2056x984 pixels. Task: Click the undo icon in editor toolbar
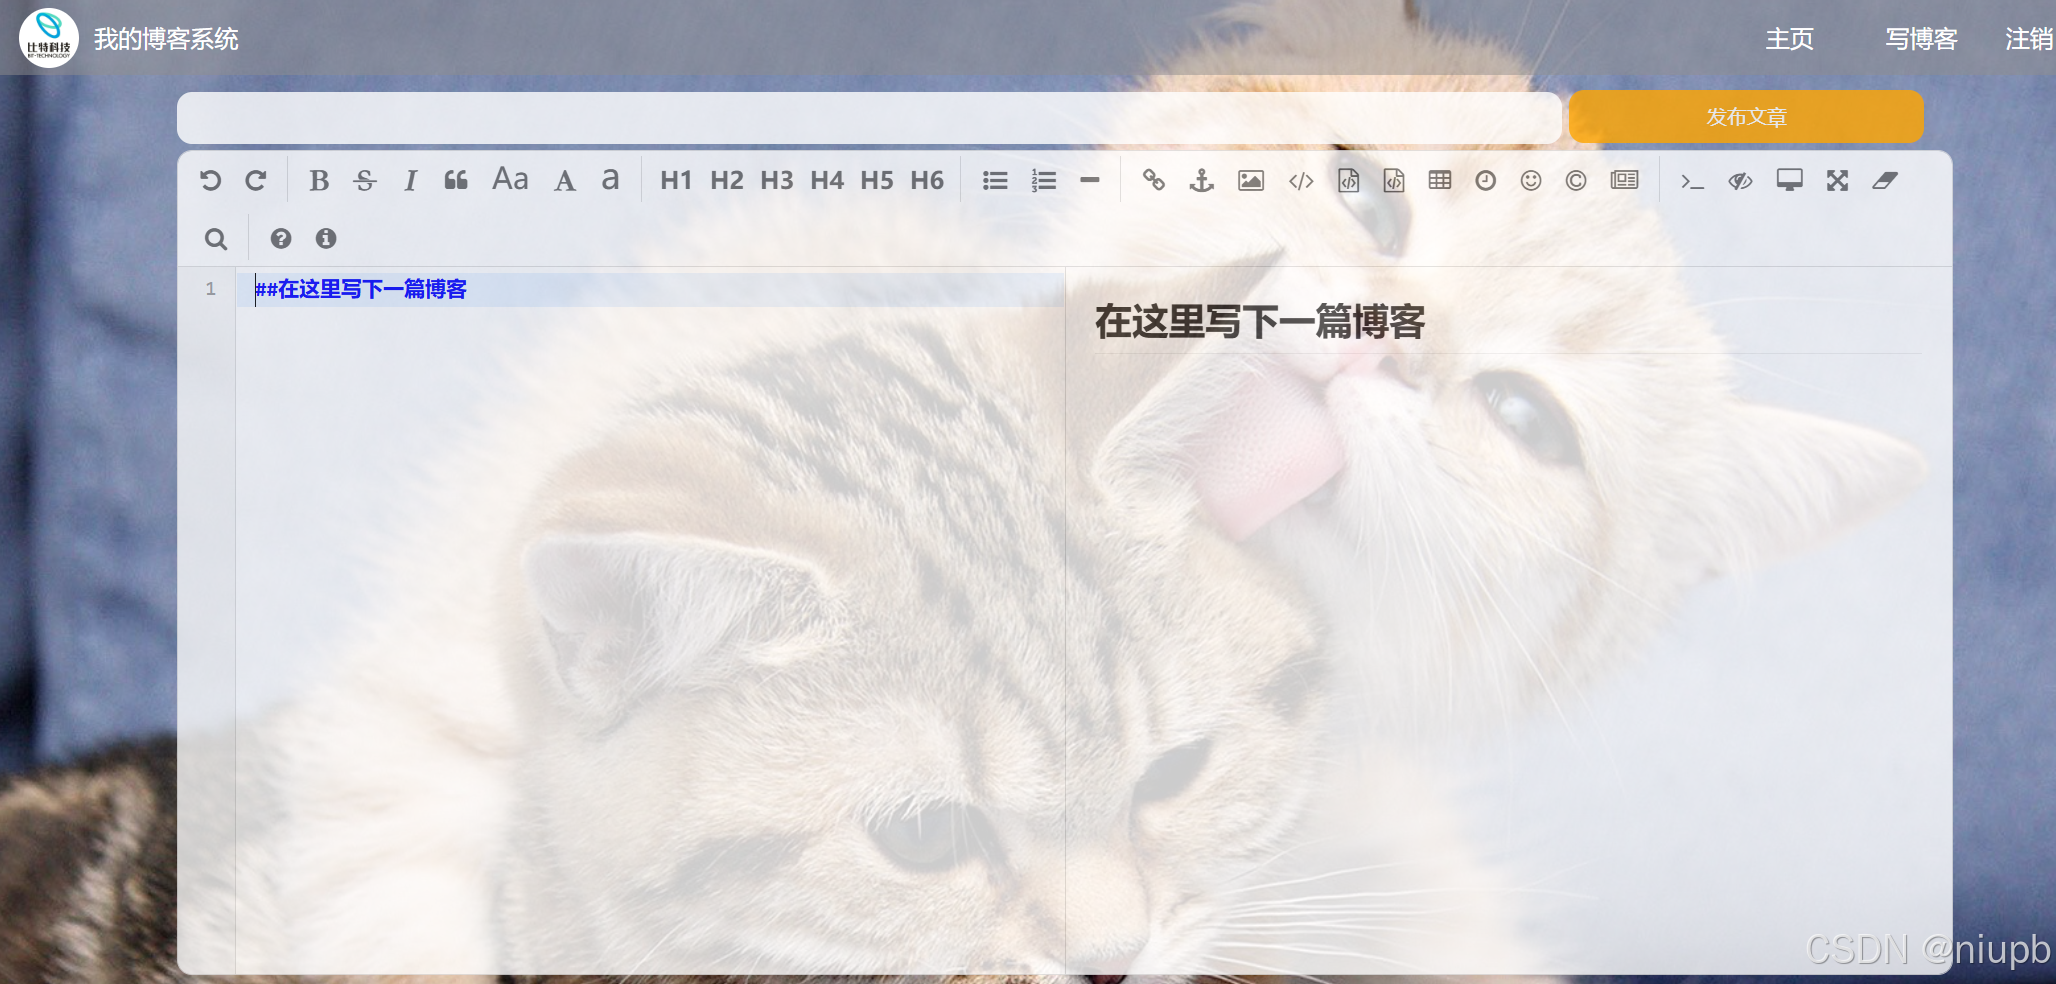click(210, 180)
